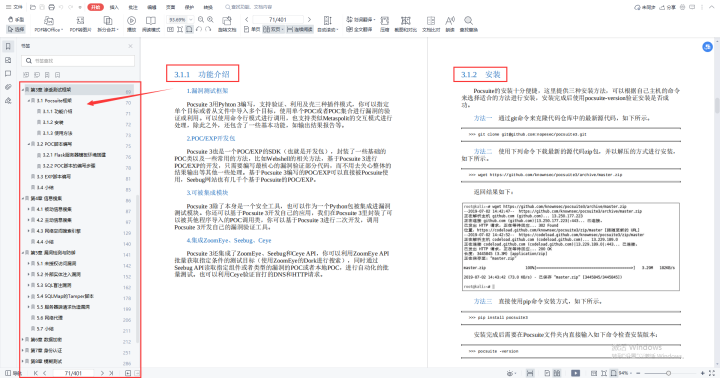Open the PDF转Office converter
This screenshot has width=720, height=378.
[x=48, y=24]
